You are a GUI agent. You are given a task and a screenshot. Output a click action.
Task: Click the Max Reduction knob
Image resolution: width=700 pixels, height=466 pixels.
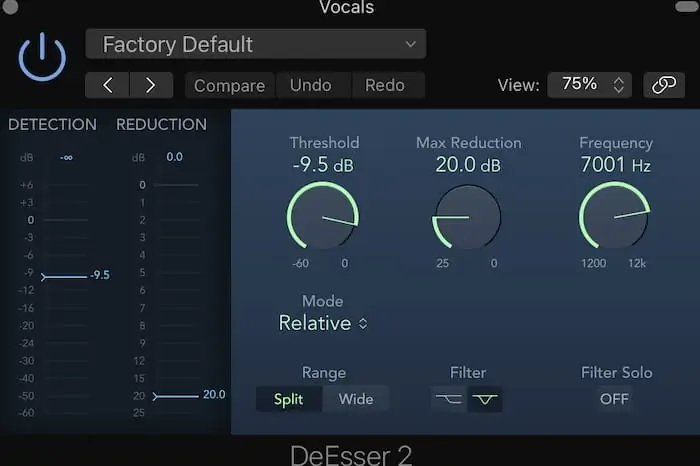tap(467, 217)
